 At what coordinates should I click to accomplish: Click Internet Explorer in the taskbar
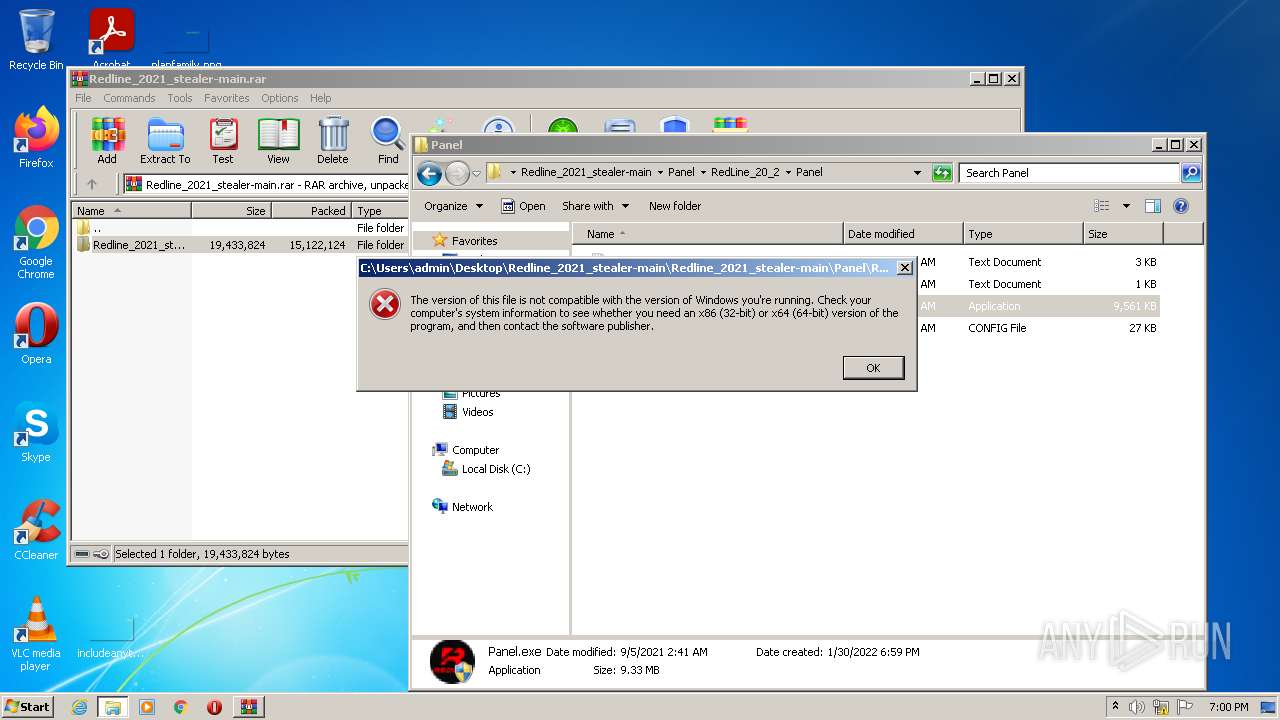point(79,707)
